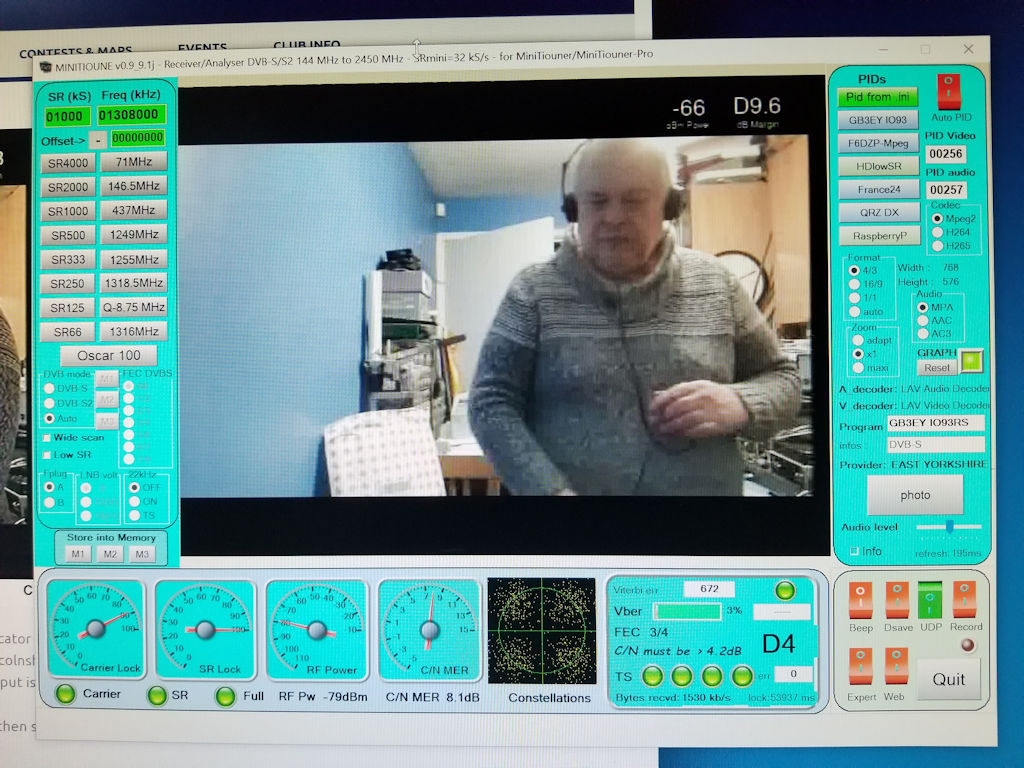
Task: Click the RF Power gauge
Action: tap(317, 630)
